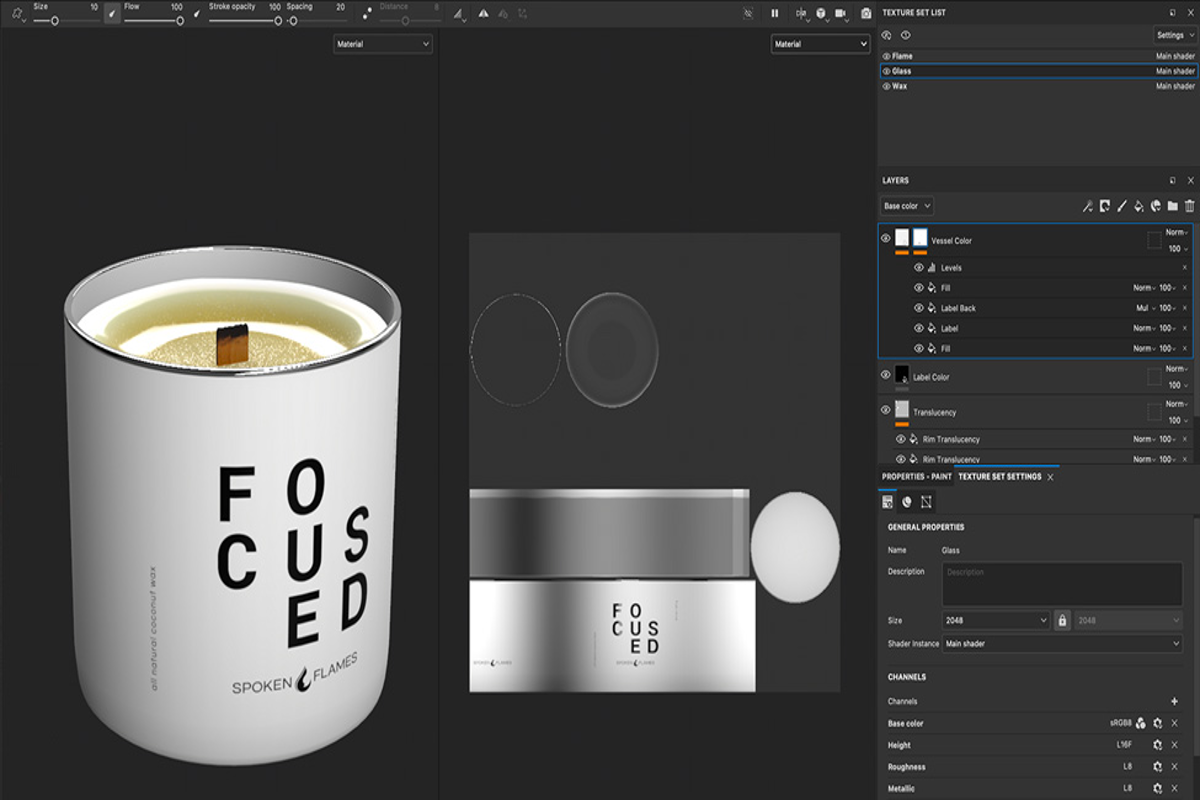This screenshot has width=1200, height=800.
Task: Open the Shader Instance dropdown
Action: coord(1062,644)
